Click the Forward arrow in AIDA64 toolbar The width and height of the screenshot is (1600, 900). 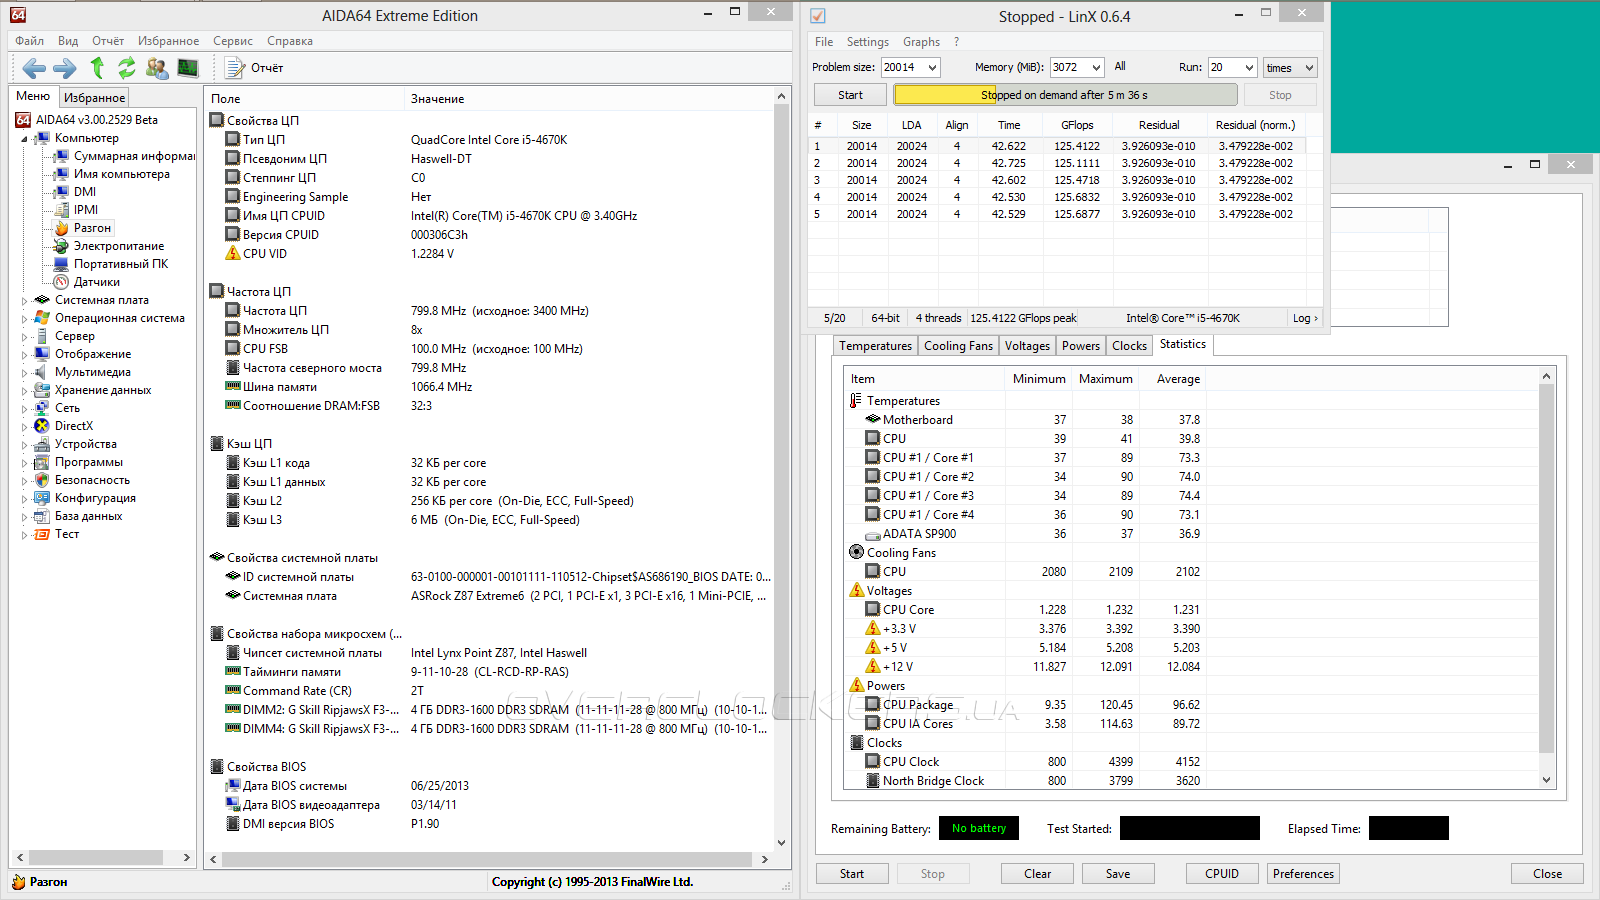64,68
